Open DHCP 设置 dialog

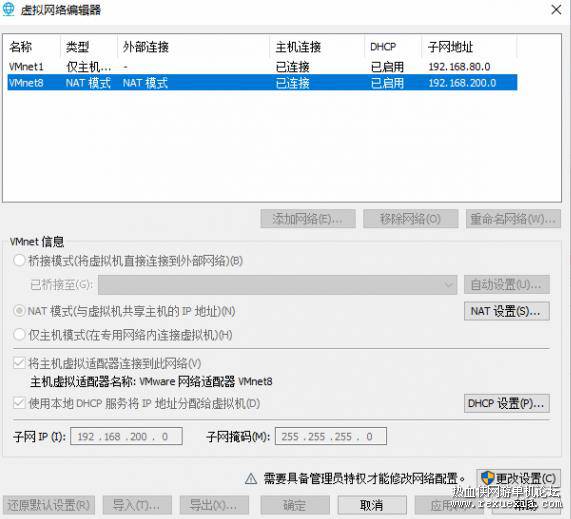507,403
